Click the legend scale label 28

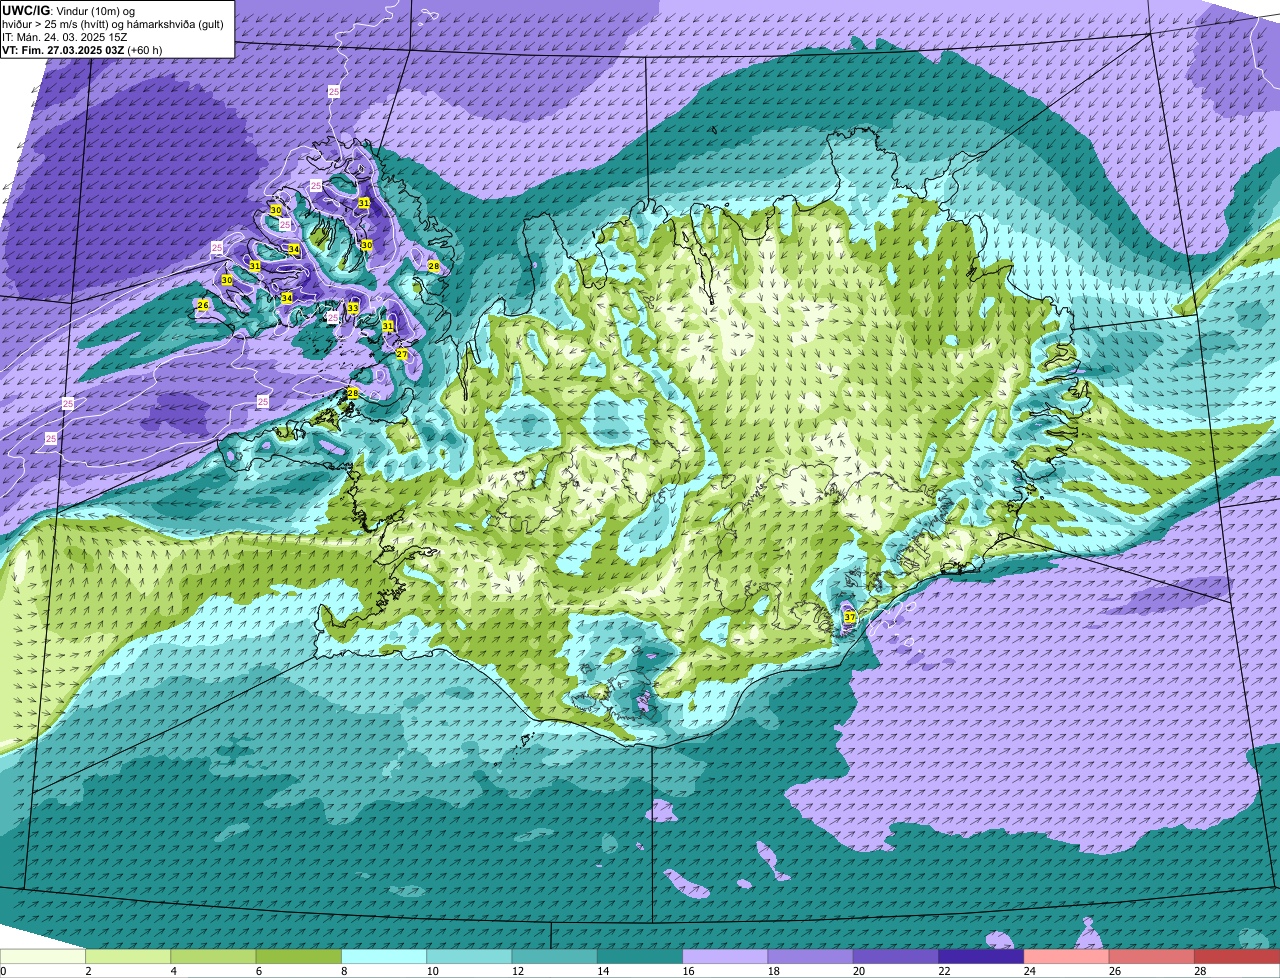1199,971
